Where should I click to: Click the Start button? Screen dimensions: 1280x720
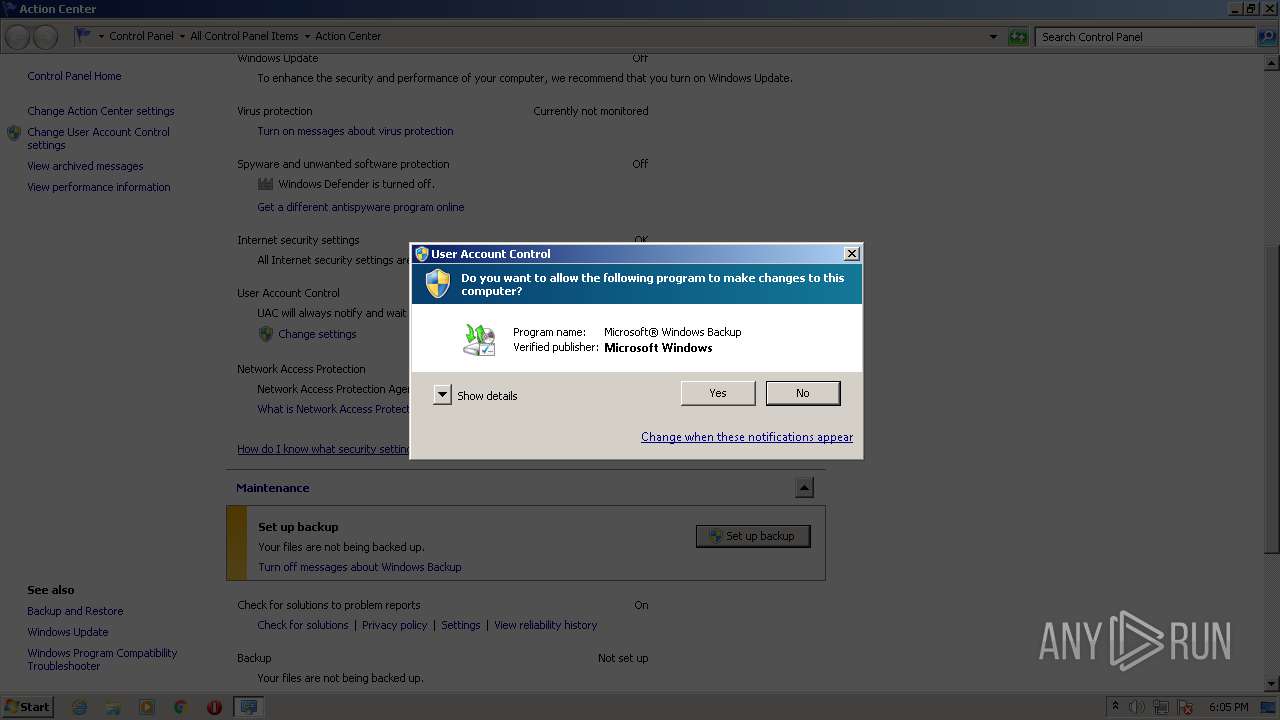pyautogui.click(x=27, y=706)
